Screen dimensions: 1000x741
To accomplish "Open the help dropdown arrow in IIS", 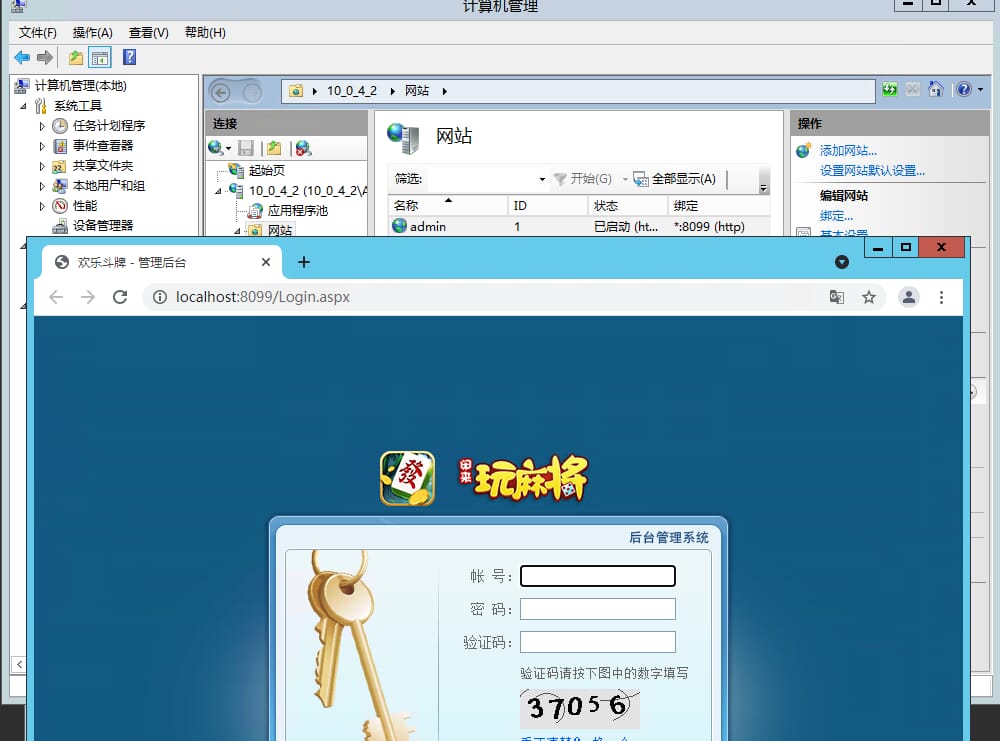I will (x=978, y=89).
